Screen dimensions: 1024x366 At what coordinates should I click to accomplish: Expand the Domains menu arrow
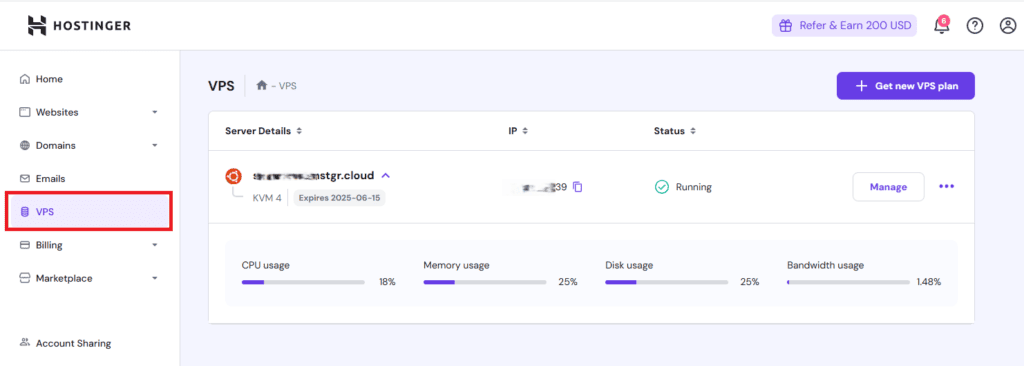click(x=155, y=146)
